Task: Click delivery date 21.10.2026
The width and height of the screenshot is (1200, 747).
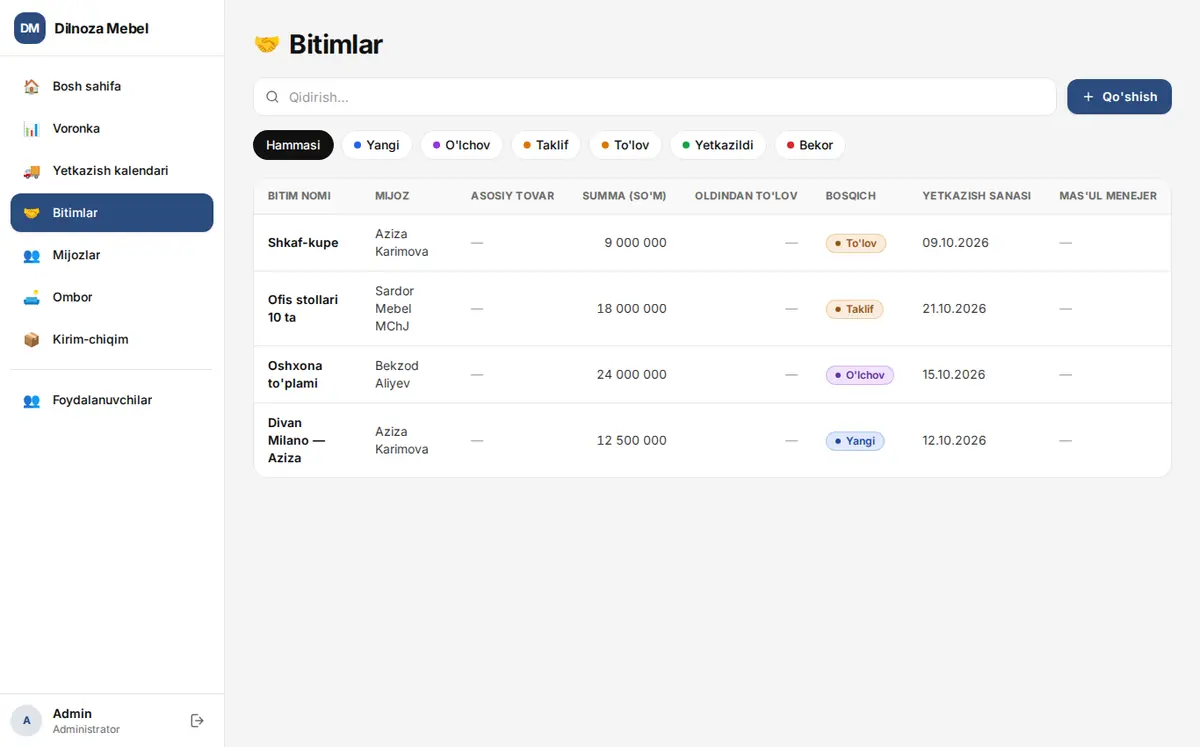Action: coord(955,309)
